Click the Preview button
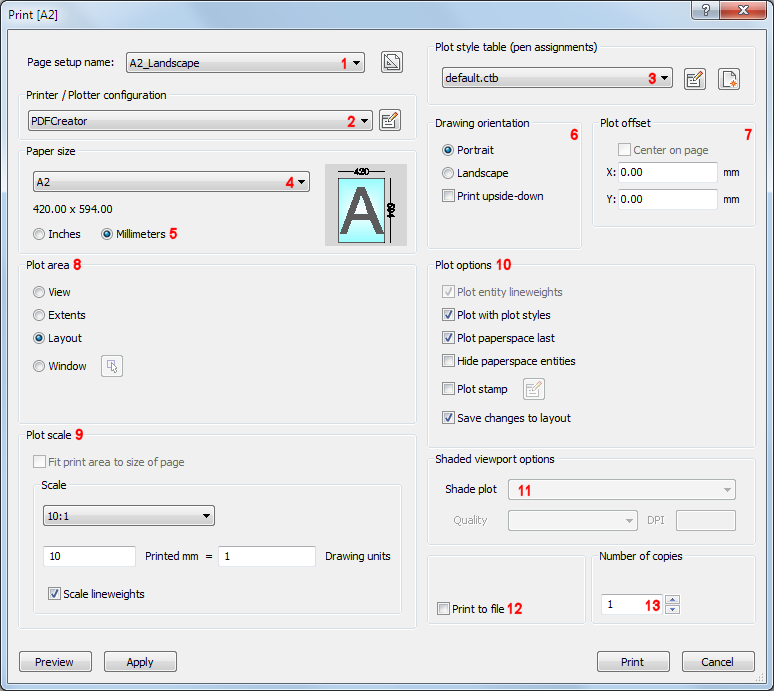 pos(55,662)
